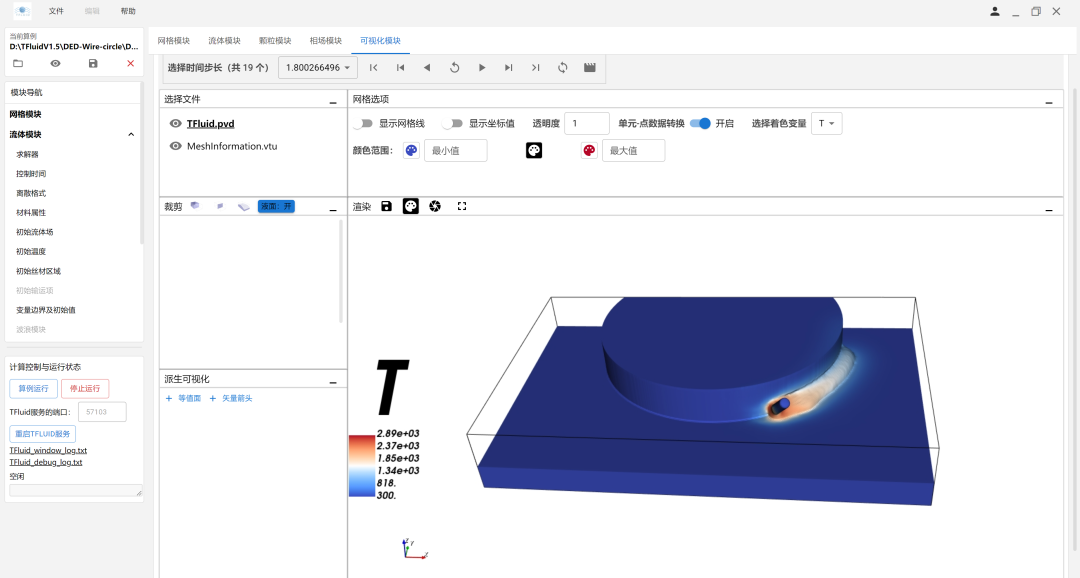The image size is (1080, 578).
Task: Enable the show coordinate values switch
Action: pos(453,123)
